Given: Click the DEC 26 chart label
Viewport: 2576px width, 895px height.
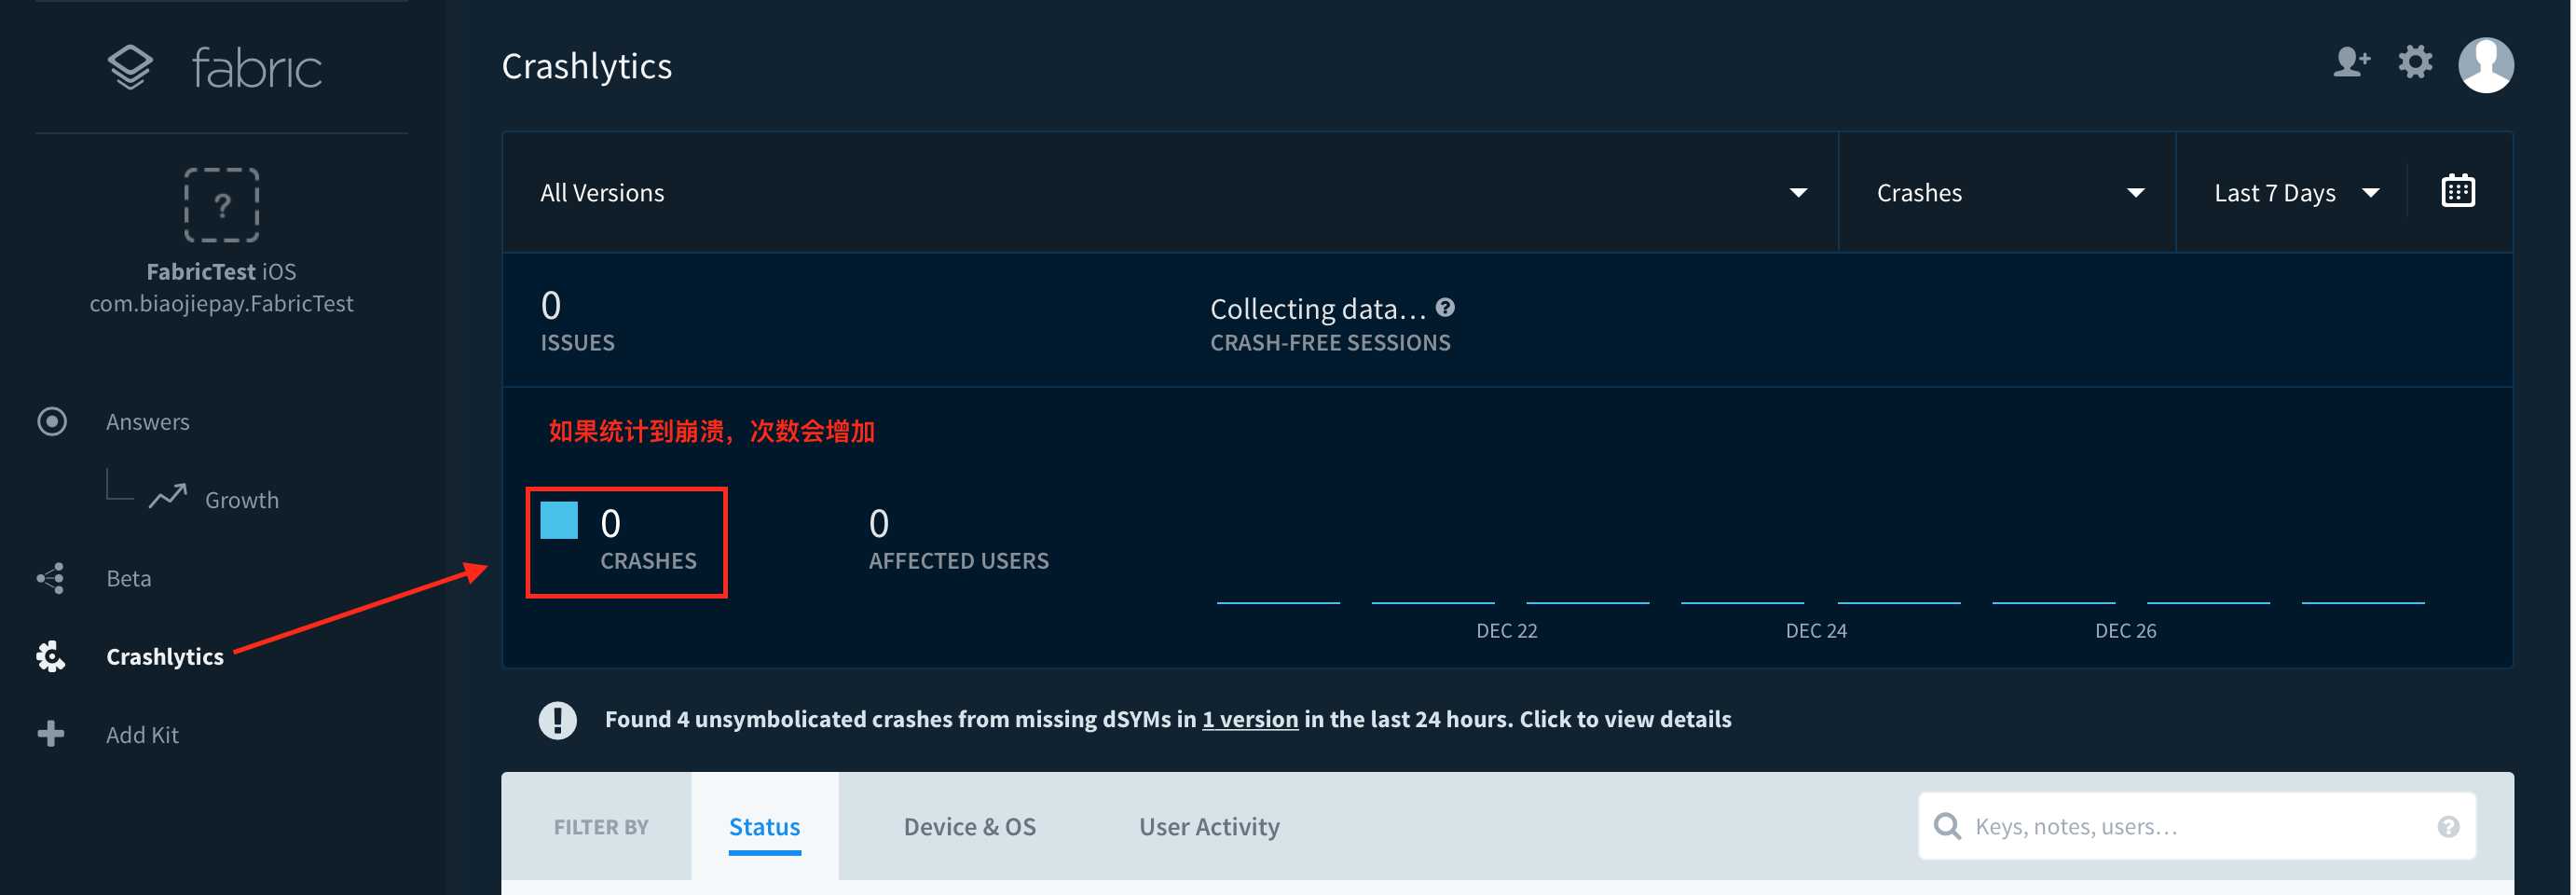Looking at the screenshot, I should (2125, 631).
